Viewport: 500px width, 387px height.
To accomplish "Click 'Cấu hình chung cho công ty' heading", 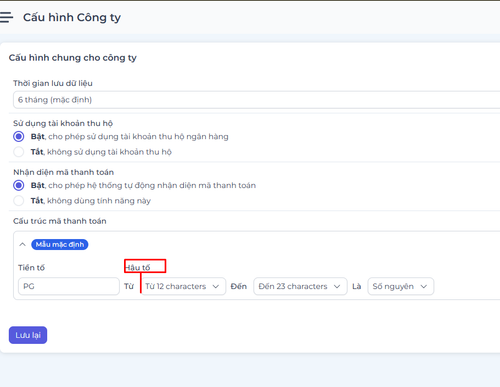I will pos(73,58).
